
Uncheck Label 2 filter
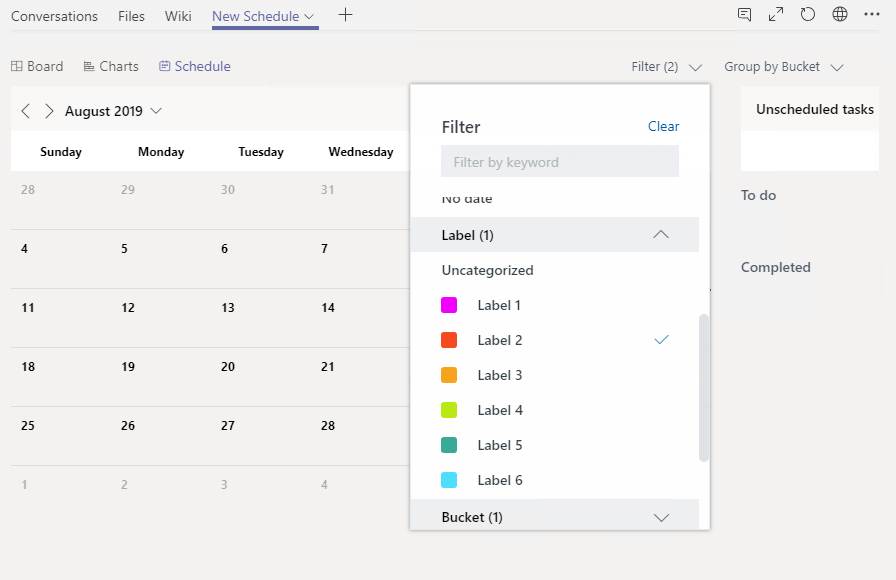pos(555,340)
